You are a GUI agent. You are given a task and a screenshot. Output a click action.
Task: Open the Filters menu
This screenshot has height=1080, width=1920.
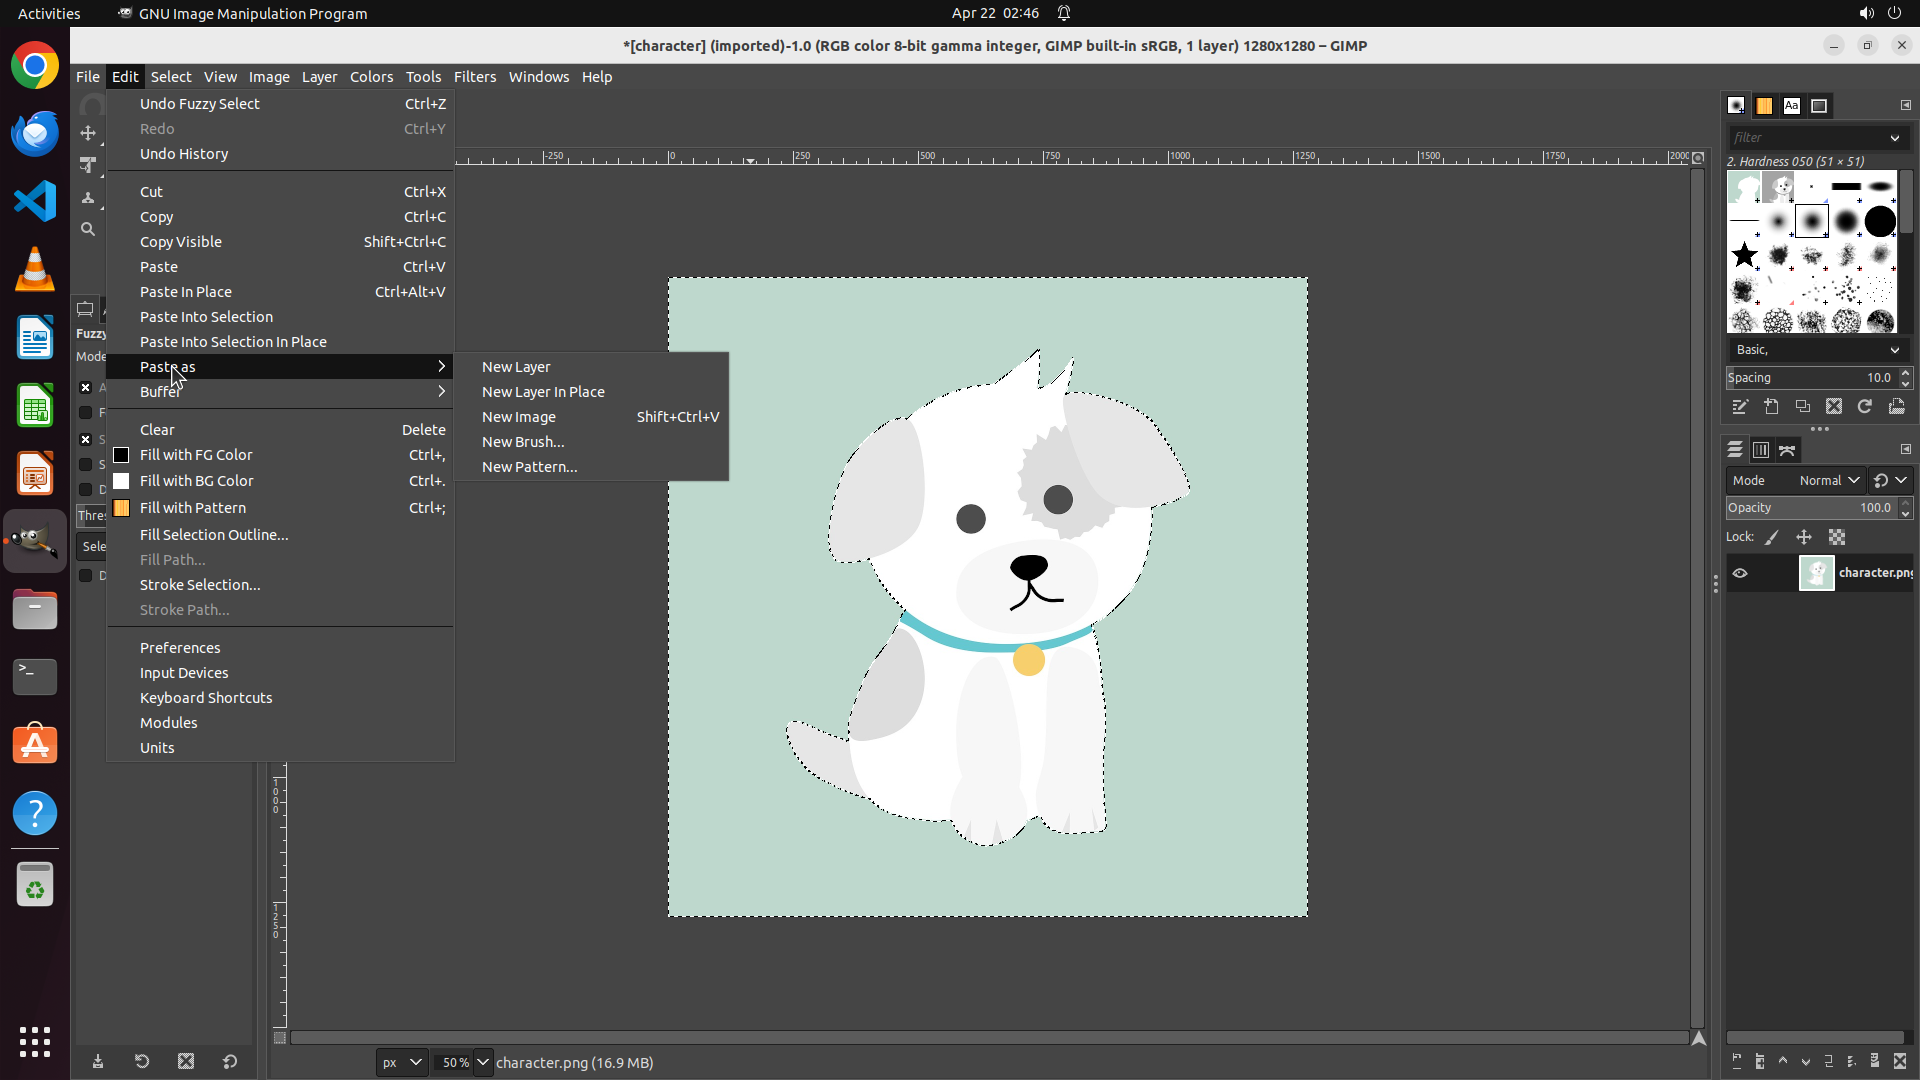474,77
